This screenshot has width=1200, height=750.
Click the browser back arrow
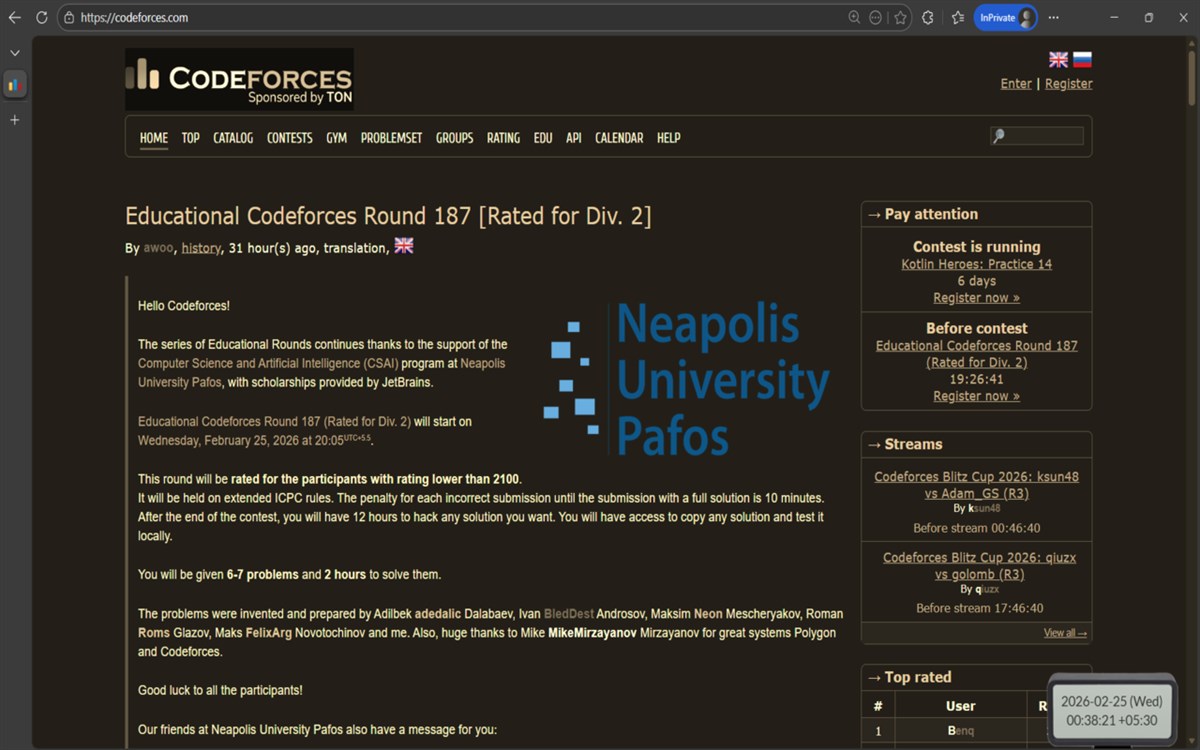coord(14,18)
